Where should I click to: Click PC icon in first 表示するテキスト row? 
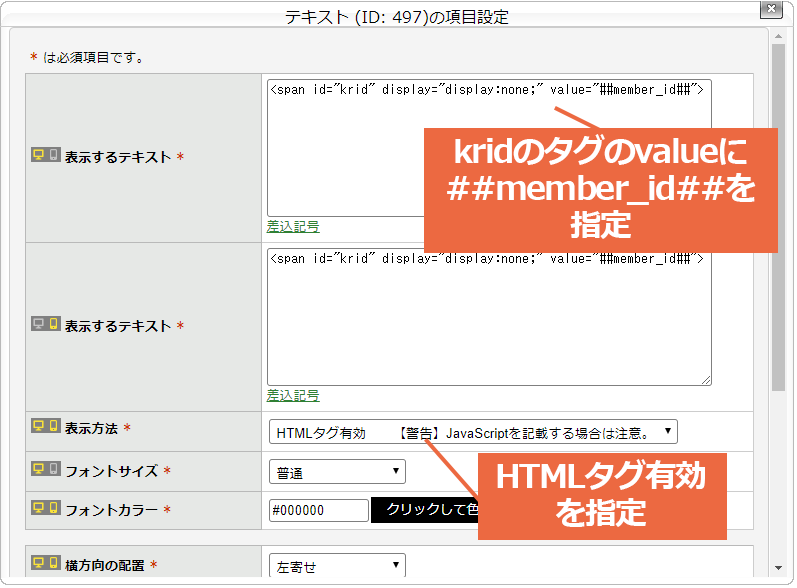tap(38, 154)
